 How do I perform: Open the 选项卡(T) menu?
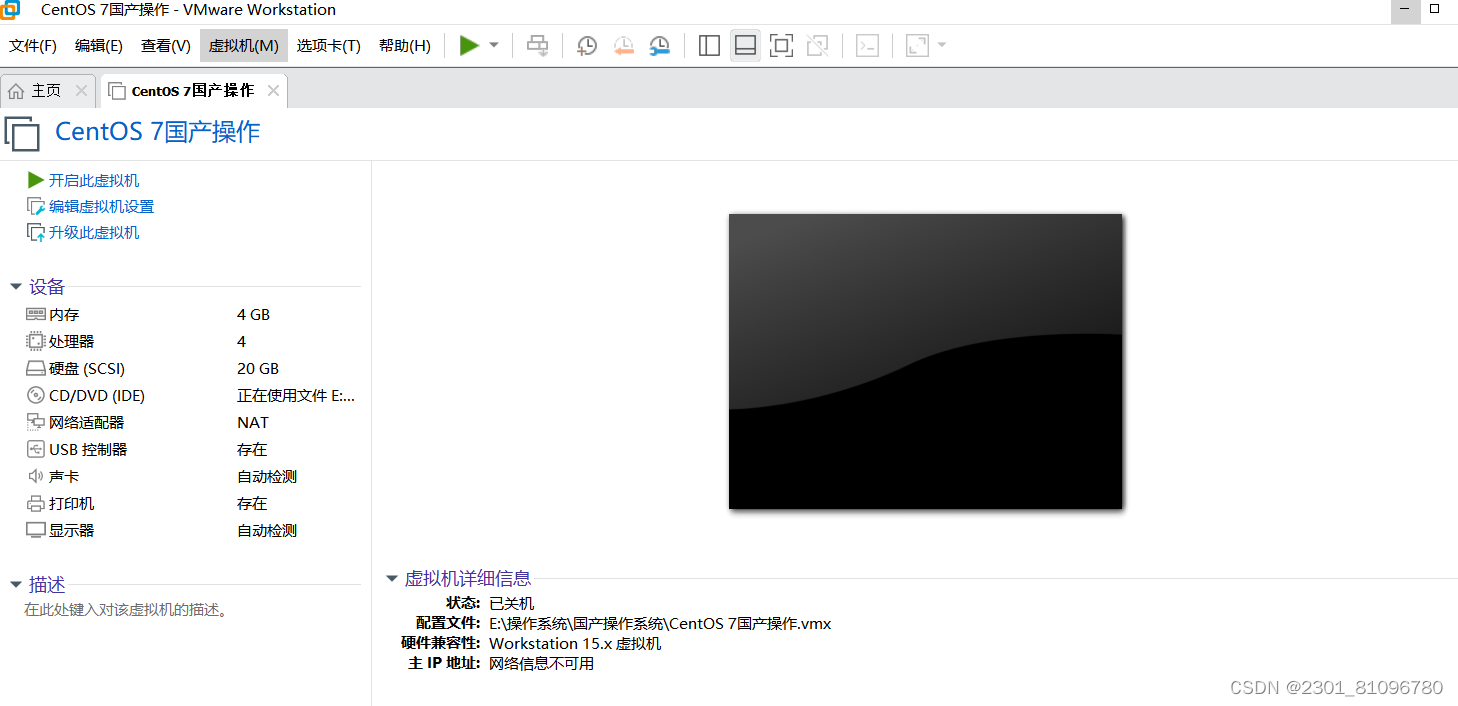pos(329,46)
